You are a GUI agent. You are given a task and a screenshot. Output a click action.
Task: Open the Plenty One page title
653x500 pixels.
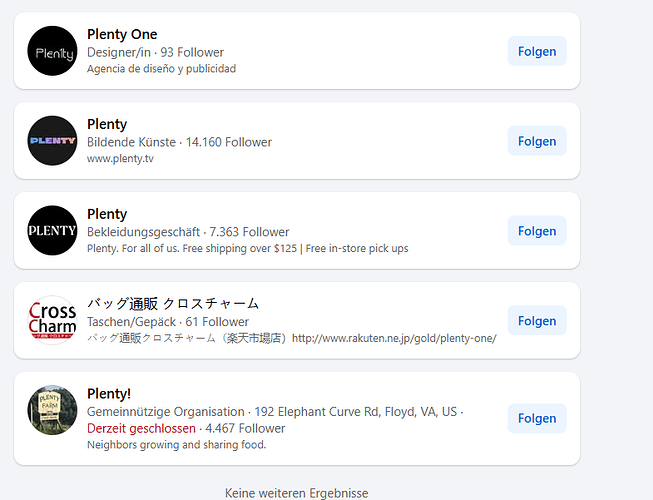tap(122, 34)
